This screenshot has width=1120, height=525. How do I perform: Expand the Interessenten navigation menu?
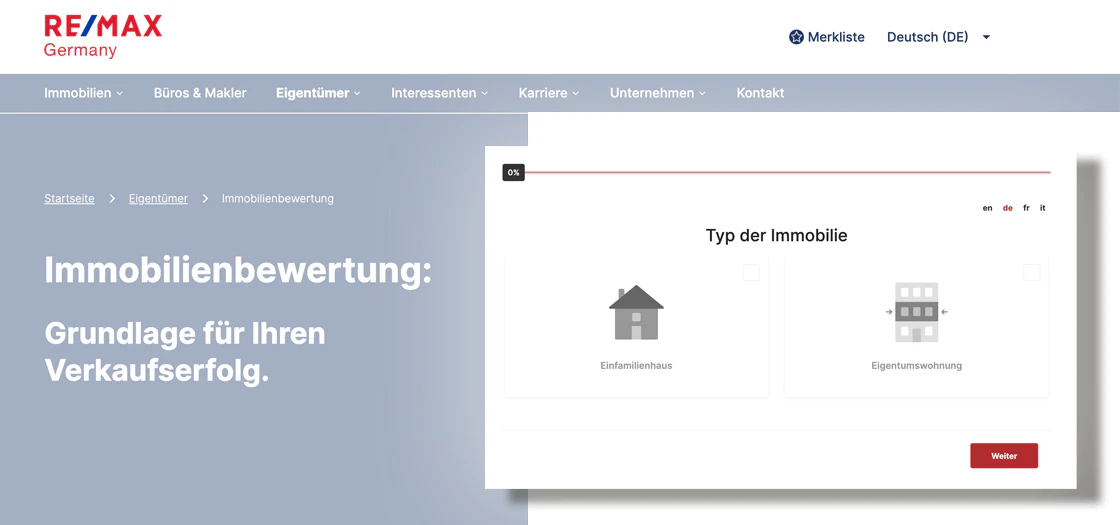click(439, 93)
